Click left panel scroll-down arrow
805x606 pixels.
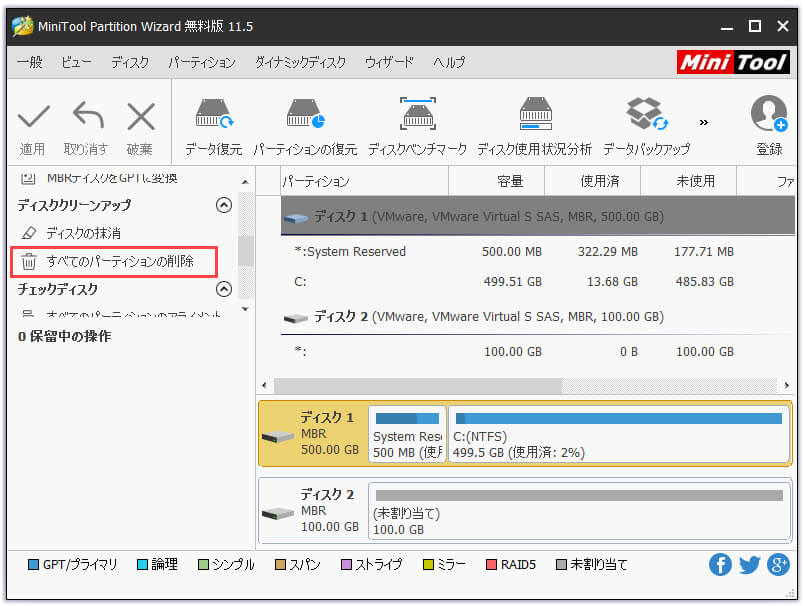(245, 309)
